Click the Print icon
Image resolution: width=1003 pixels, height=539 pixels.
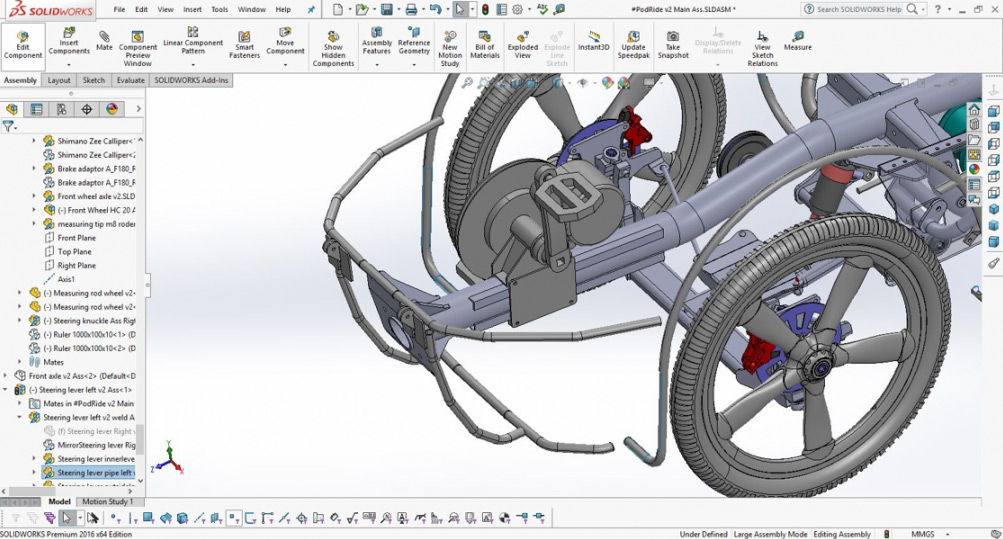411,10
